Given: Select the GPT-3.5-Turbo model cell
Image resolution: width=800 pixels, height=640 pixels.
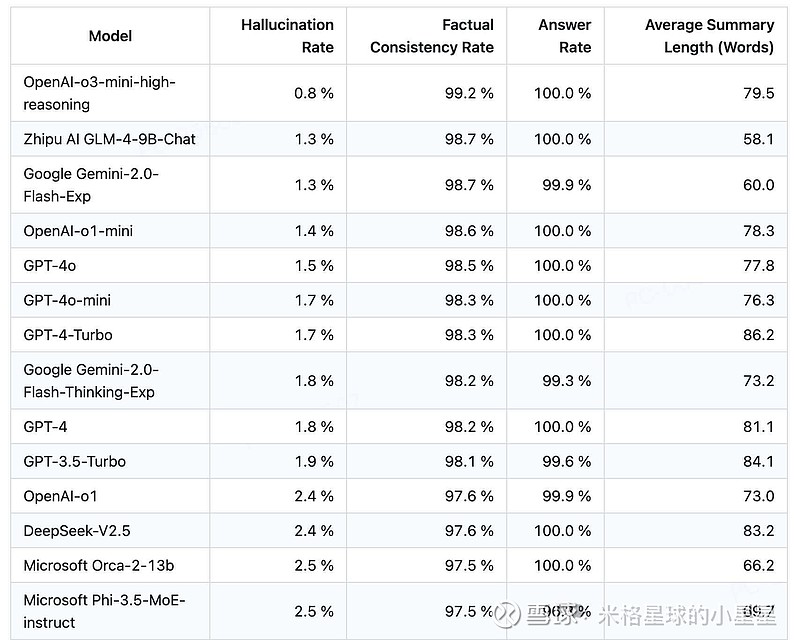Looking at the screenshot, I should point(74,461).
